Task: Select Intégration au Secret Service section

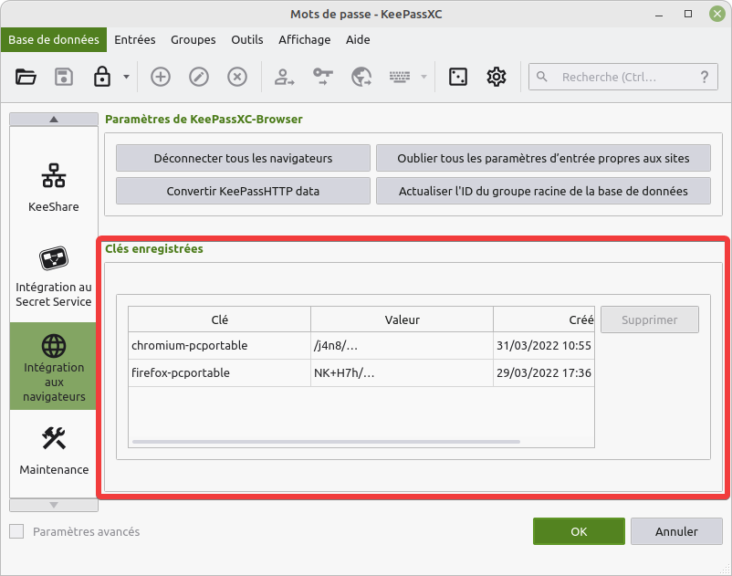Action: tap(54, 277)
